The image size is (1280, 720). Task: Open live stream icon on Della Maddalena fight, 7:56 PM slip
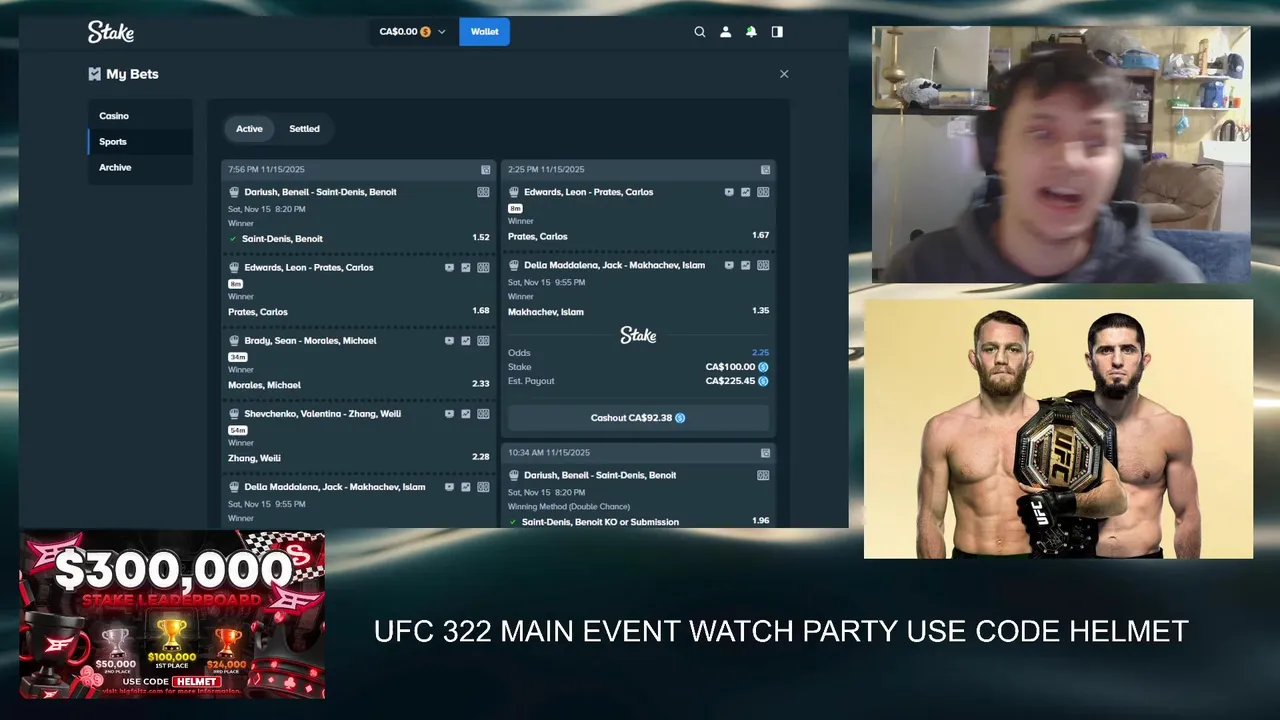[x=449, y=487]
